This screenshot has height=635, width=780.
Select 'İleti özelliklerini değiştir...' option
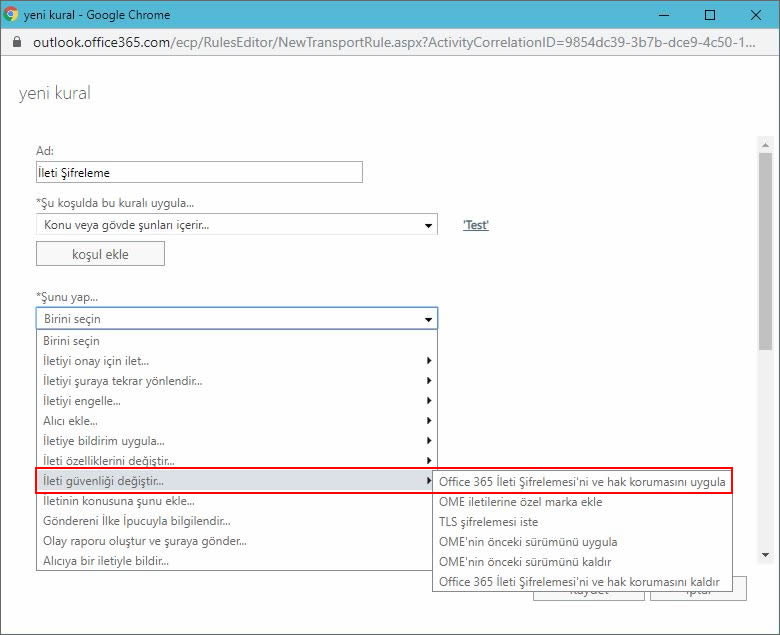(x=236, y=460)
